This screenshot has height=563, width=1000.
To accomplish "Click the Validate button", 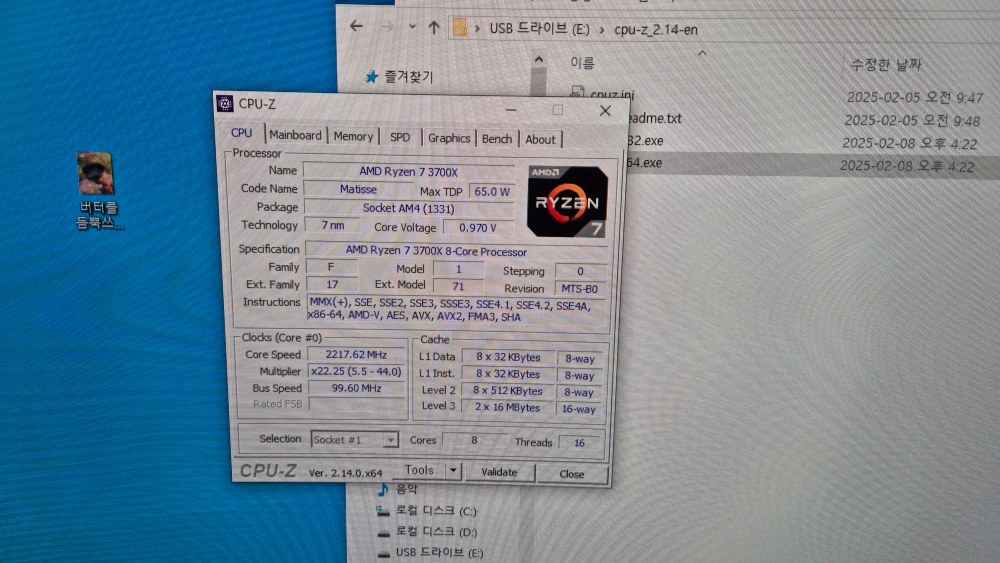I will click(x=499, y=472).
